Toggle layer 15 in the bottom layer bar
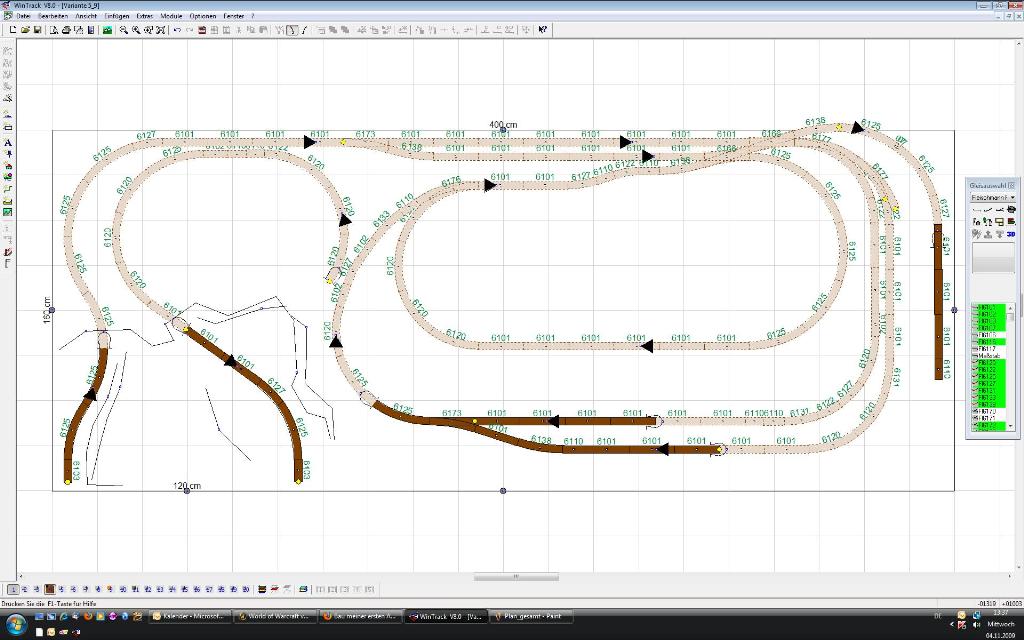The image size is (1024, 640). click(x=184, y=589)
